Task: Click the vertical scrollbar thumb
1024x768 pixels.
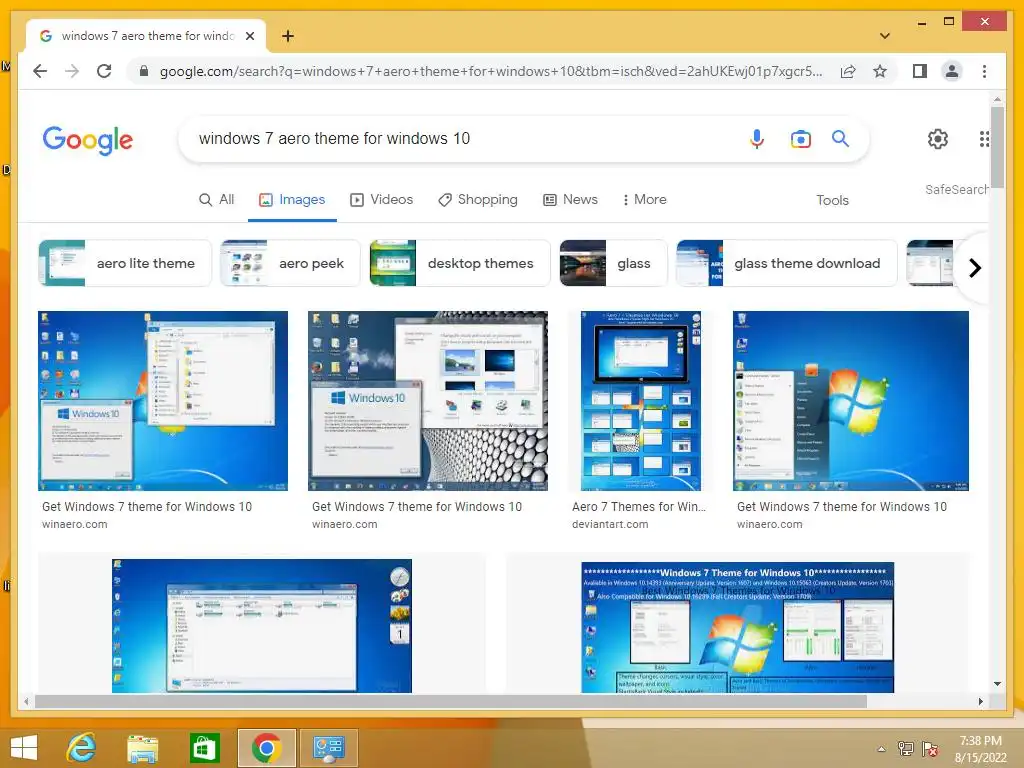Action: (997, 148)
